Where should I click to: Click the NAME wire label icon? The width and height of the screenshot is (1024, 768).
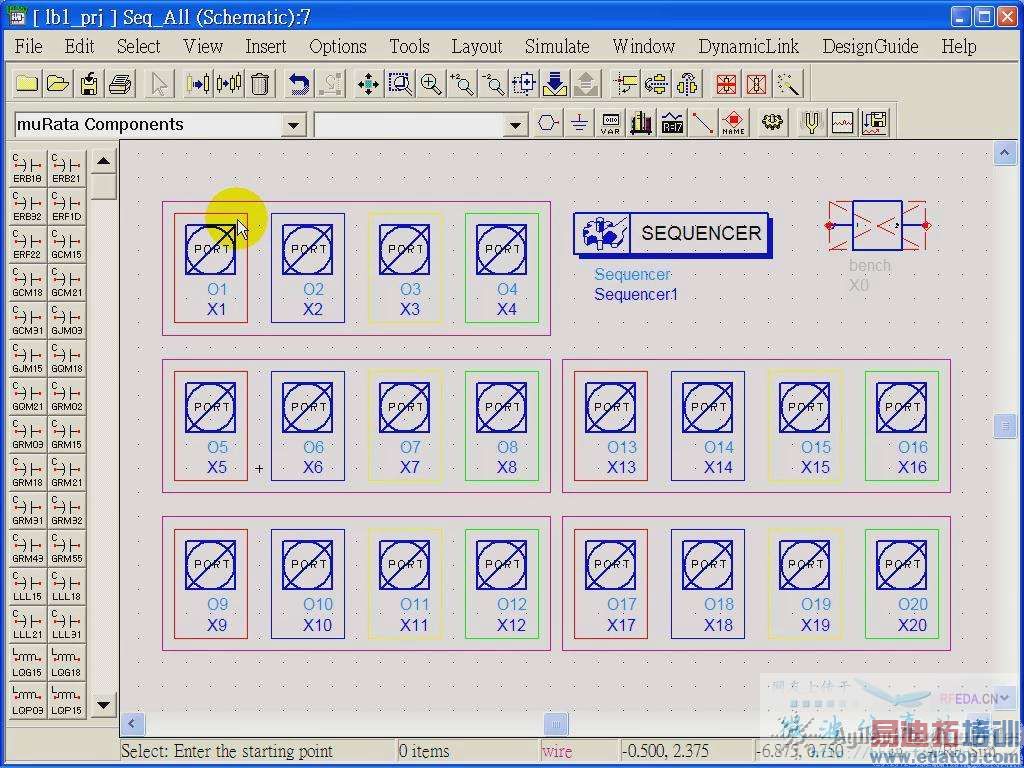point(733,123)
